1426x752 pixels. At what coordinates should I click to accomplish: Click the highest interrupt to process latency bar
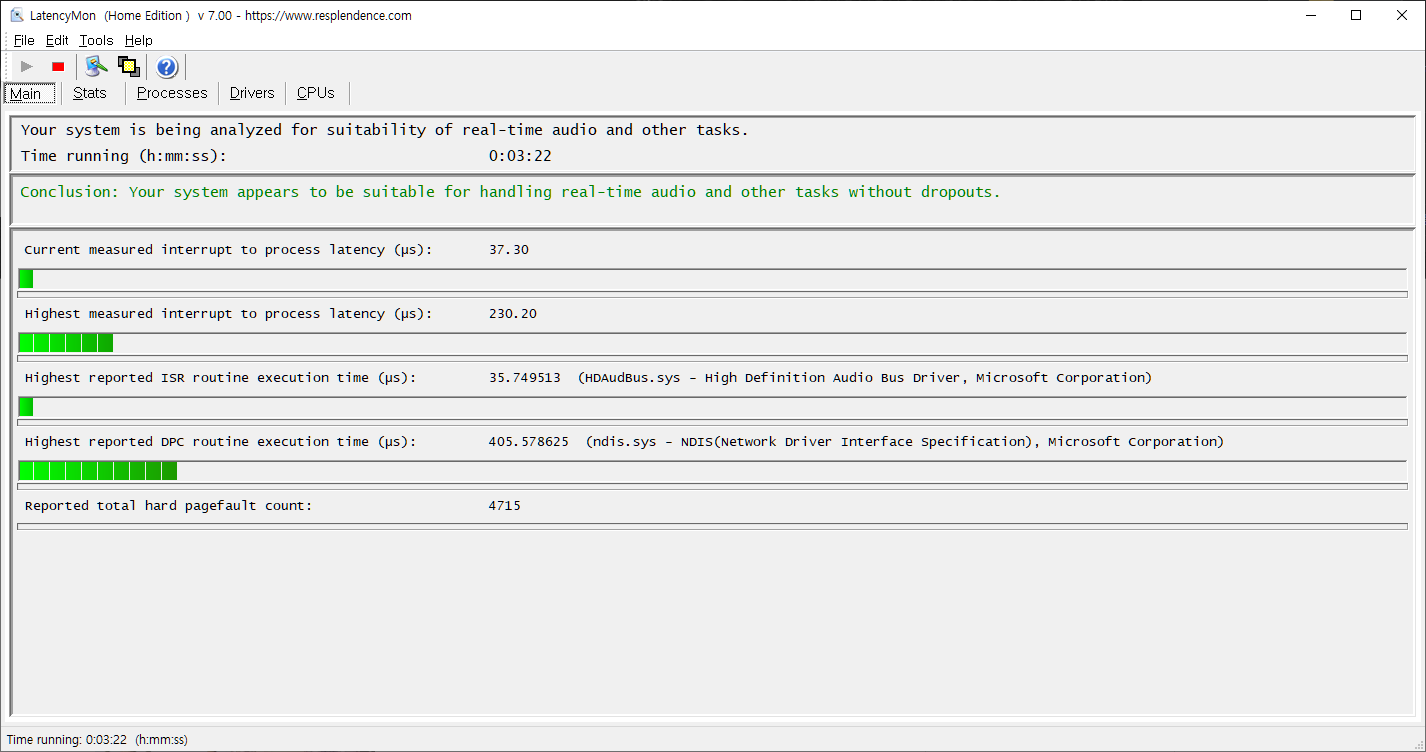pos(712,343)
